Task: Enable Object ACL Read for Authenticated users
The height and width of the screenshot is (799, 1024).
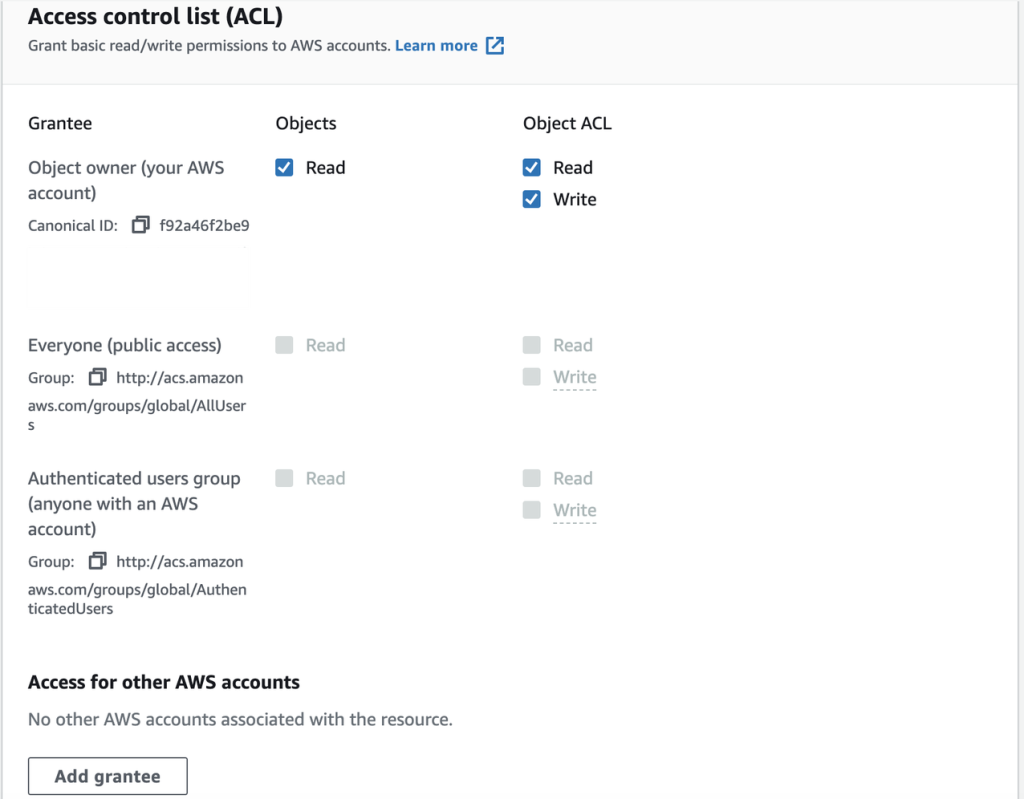Action: pyautogui.click(x=531, y=478)
